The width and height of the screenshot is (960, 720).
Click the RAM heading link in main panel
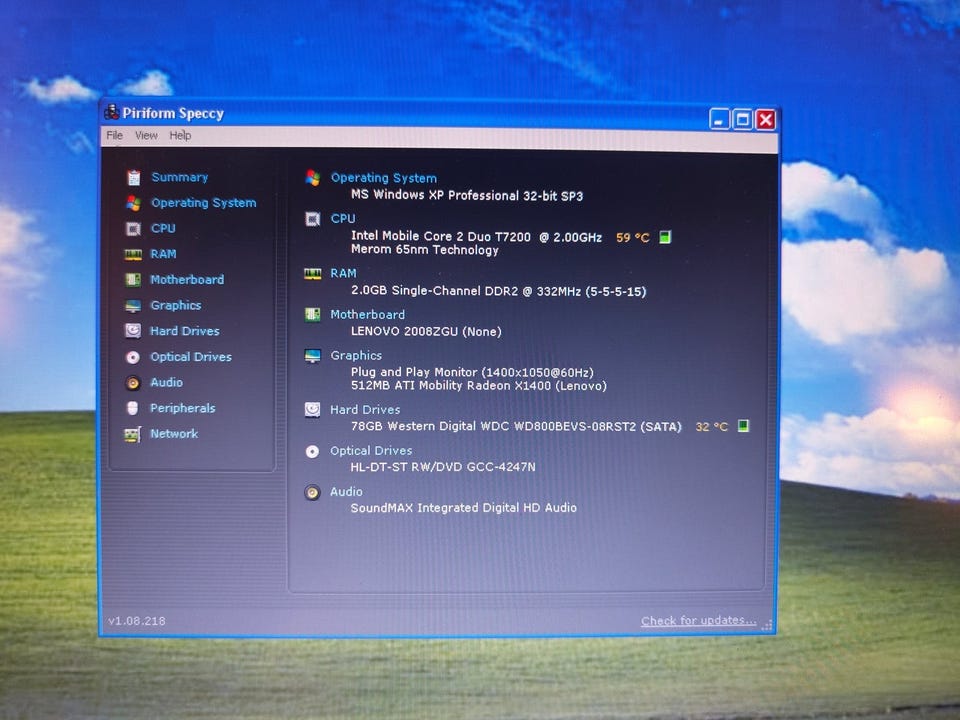(x=343, y=274)
